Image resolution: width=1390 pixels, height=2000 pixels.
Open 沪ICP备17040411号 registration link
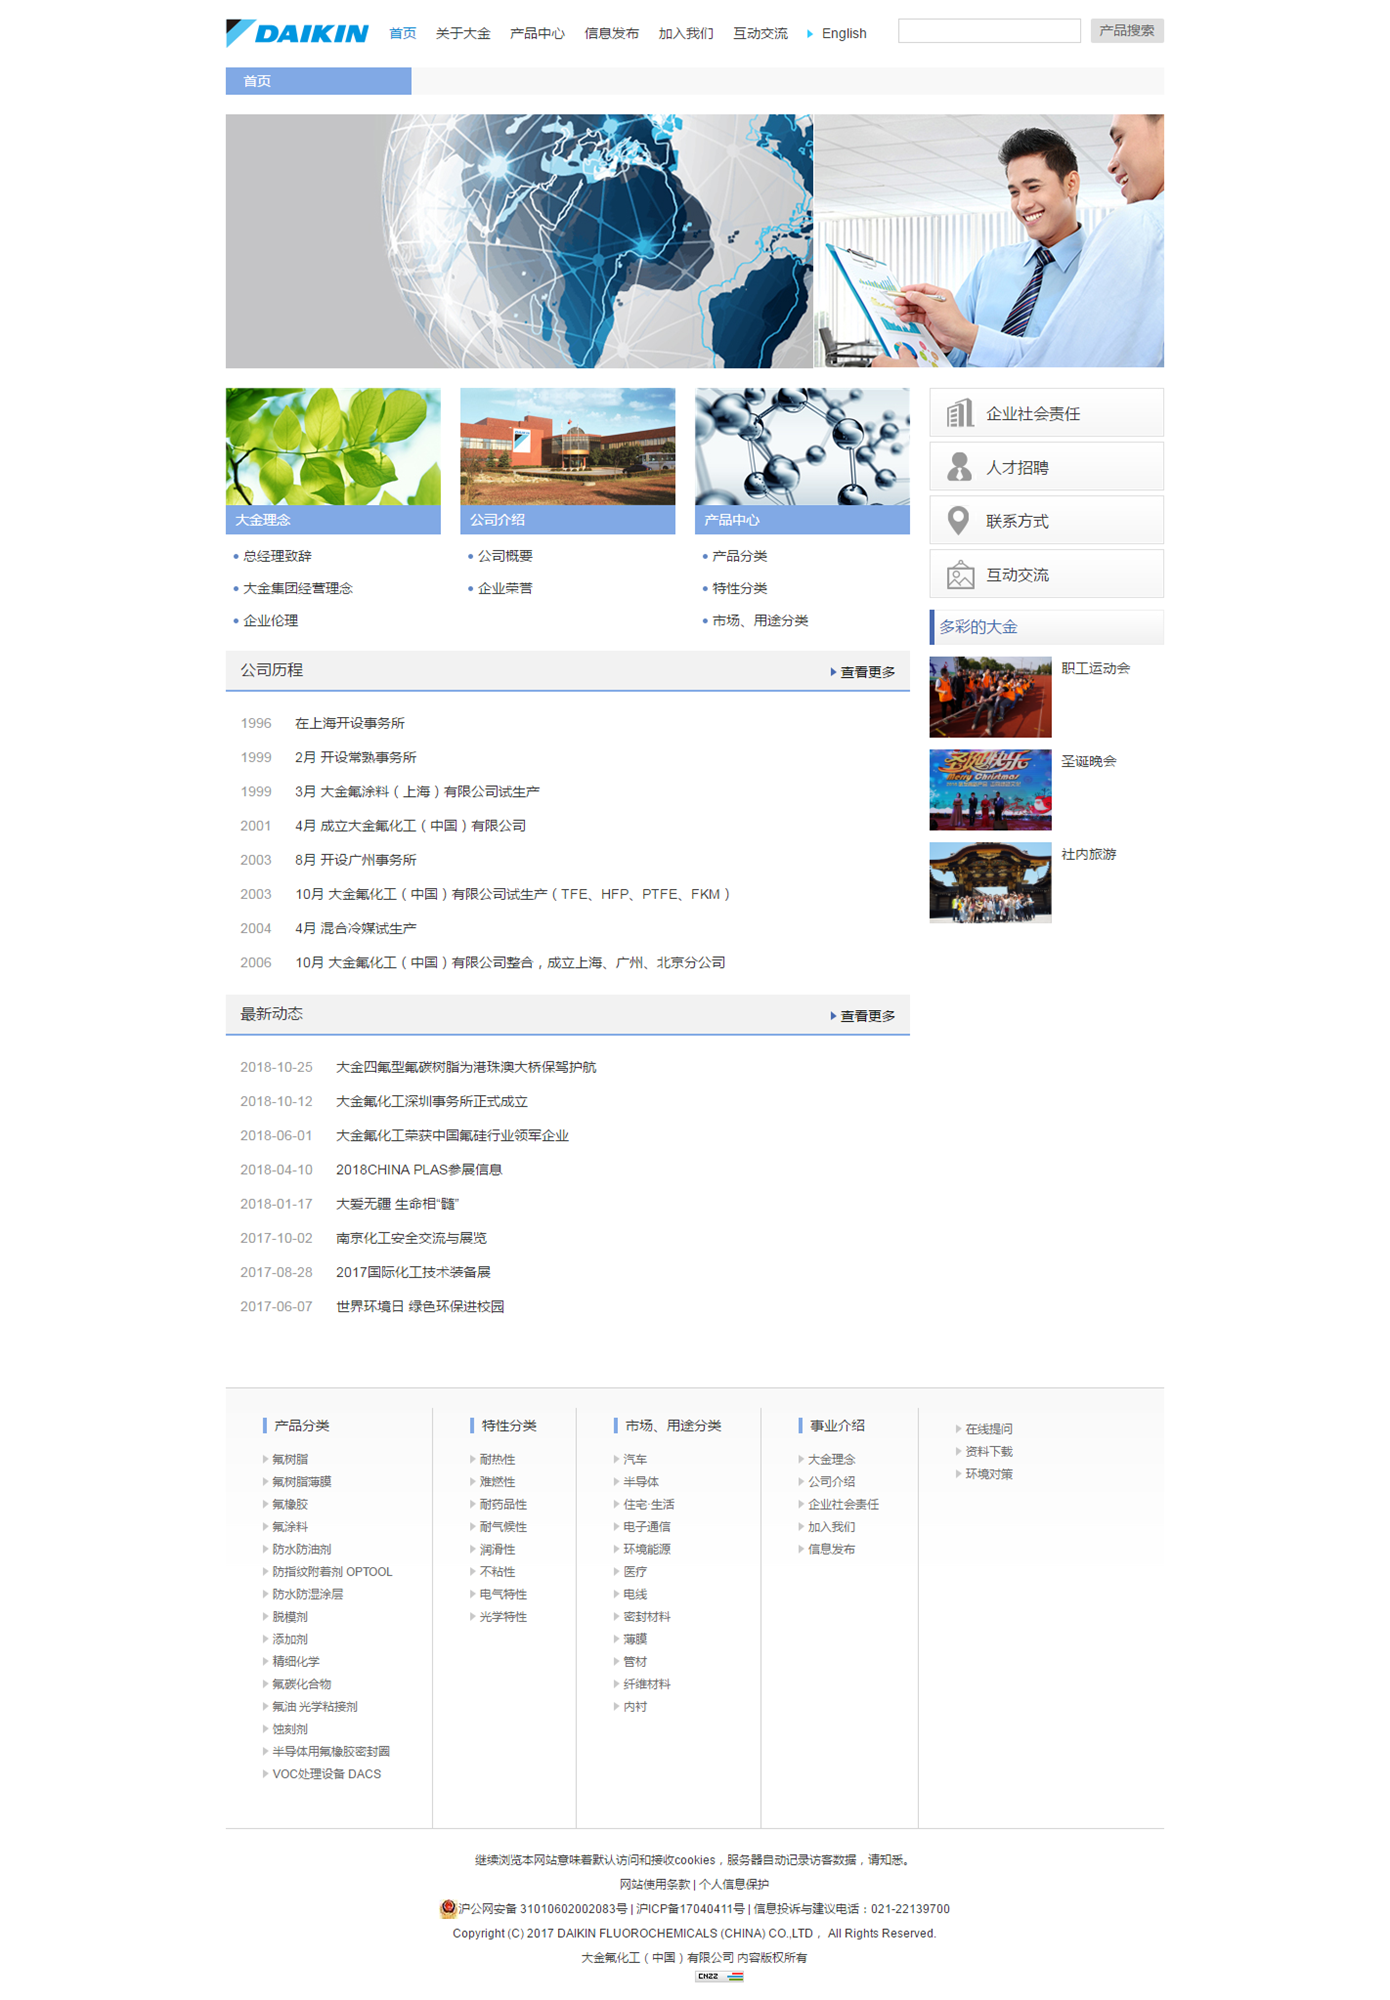point(690,1909)
